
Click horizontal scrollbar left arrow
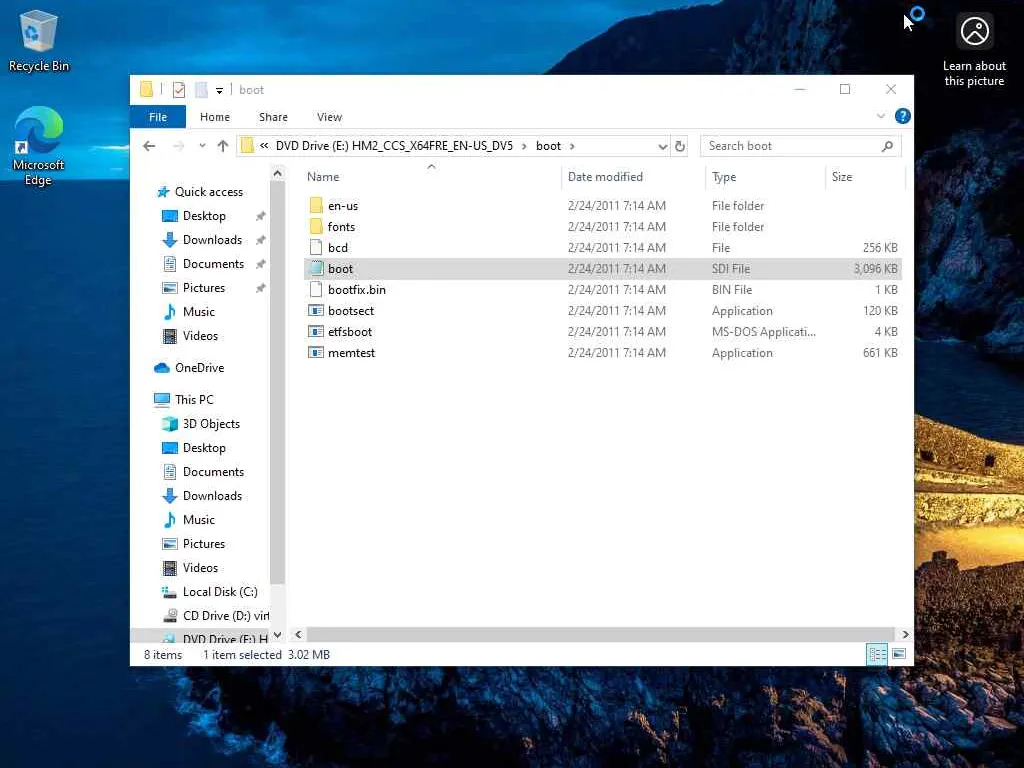298,634
